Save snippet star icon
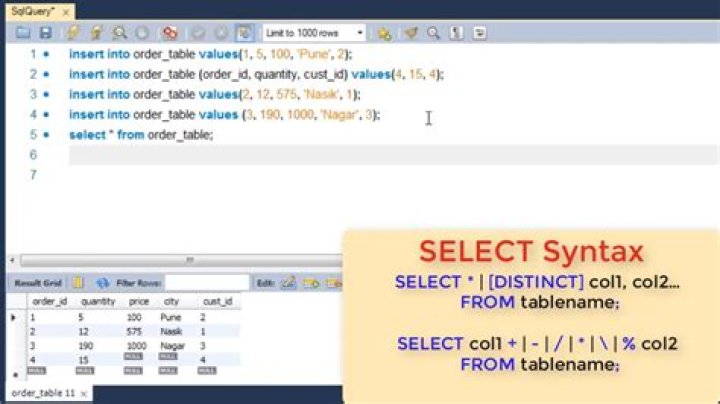Viewport: 720px width, 404px height. point(384,33)
